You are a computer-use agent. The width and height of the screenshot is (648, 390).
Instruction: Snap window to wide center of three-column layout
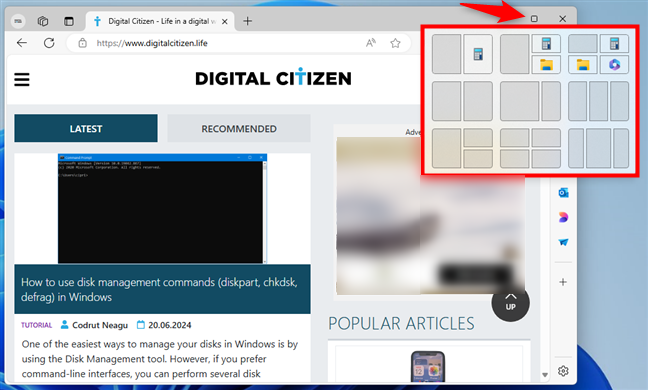(598, 148)
